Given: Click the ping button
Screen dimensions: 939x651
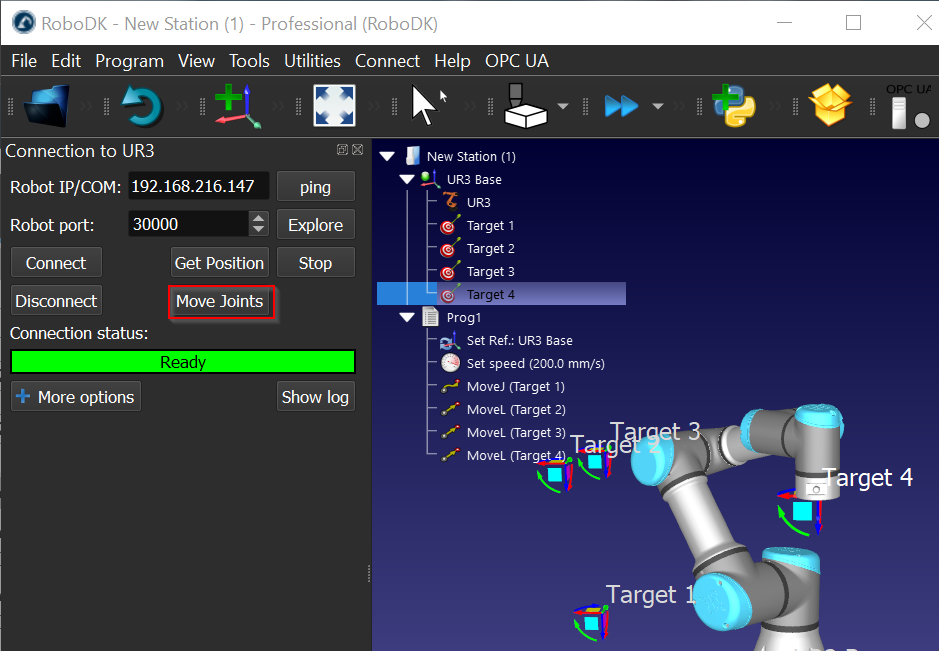Looking at the screenshot, I should [316, 187].
